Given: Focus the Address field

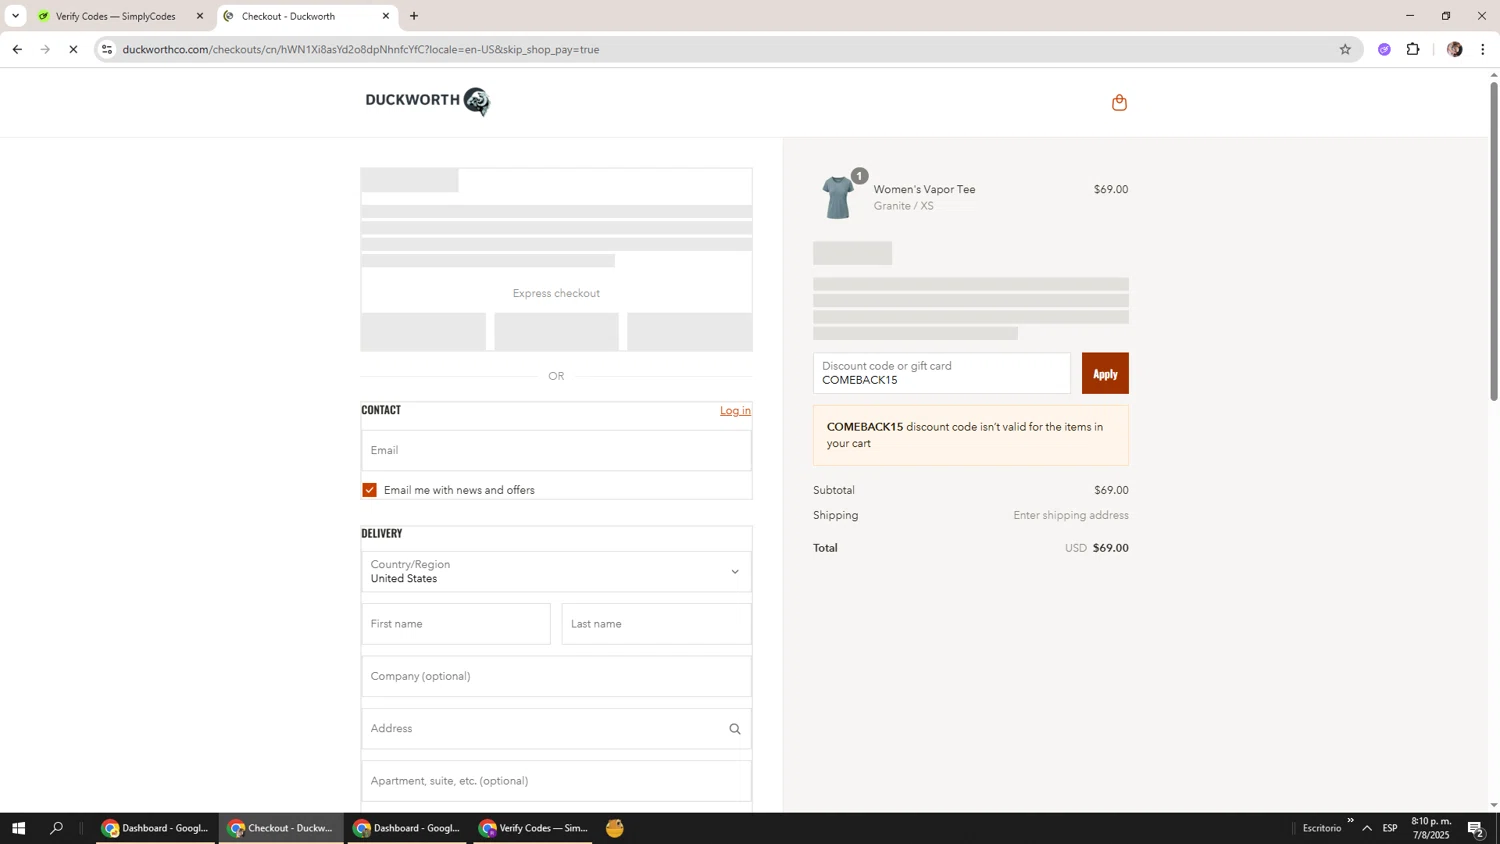Looking at the screenshot, I should [556, 729].
